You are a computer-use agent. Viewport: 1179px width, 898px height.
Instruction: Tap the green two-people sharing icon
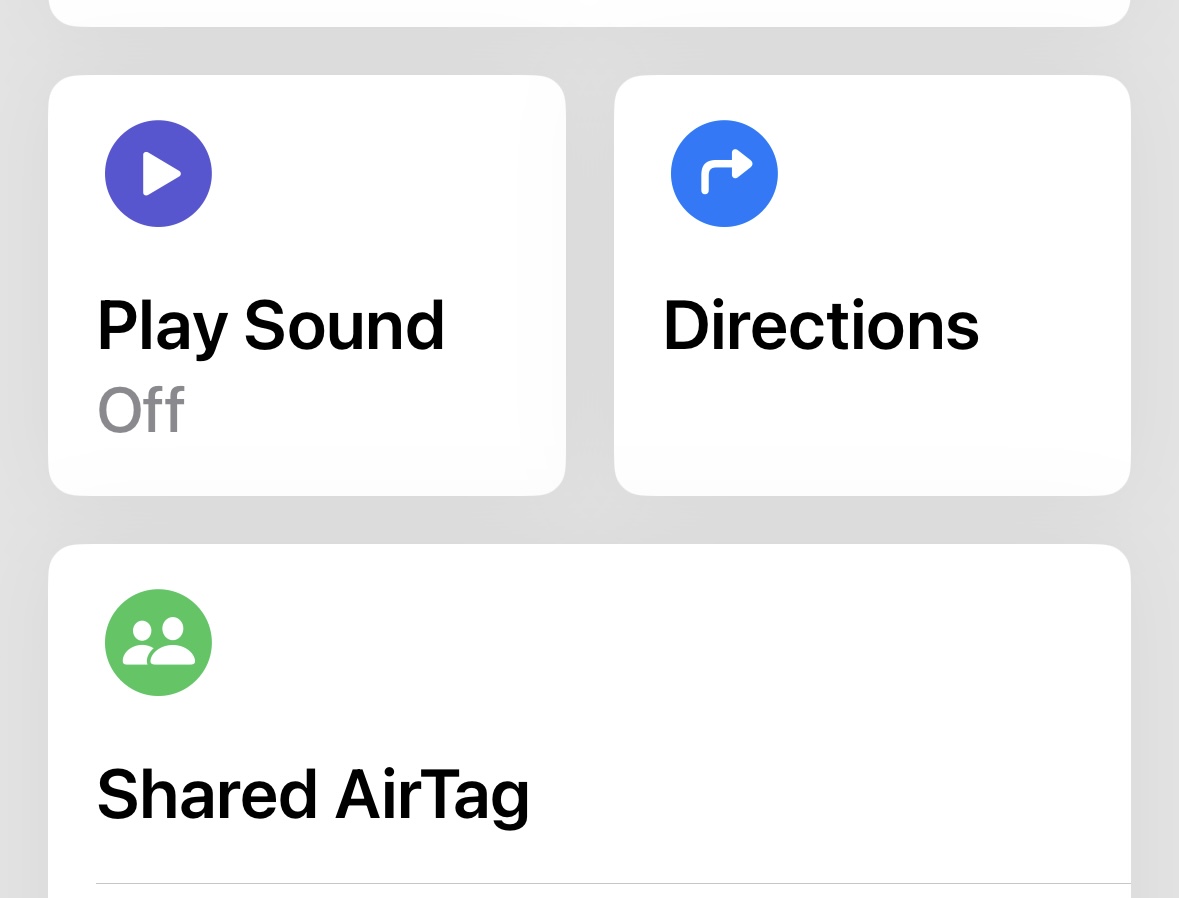pos(158,642)
